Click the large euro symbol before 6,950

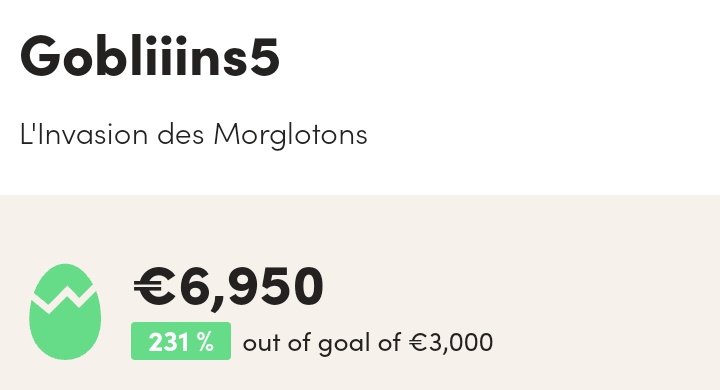coord(154,287)
